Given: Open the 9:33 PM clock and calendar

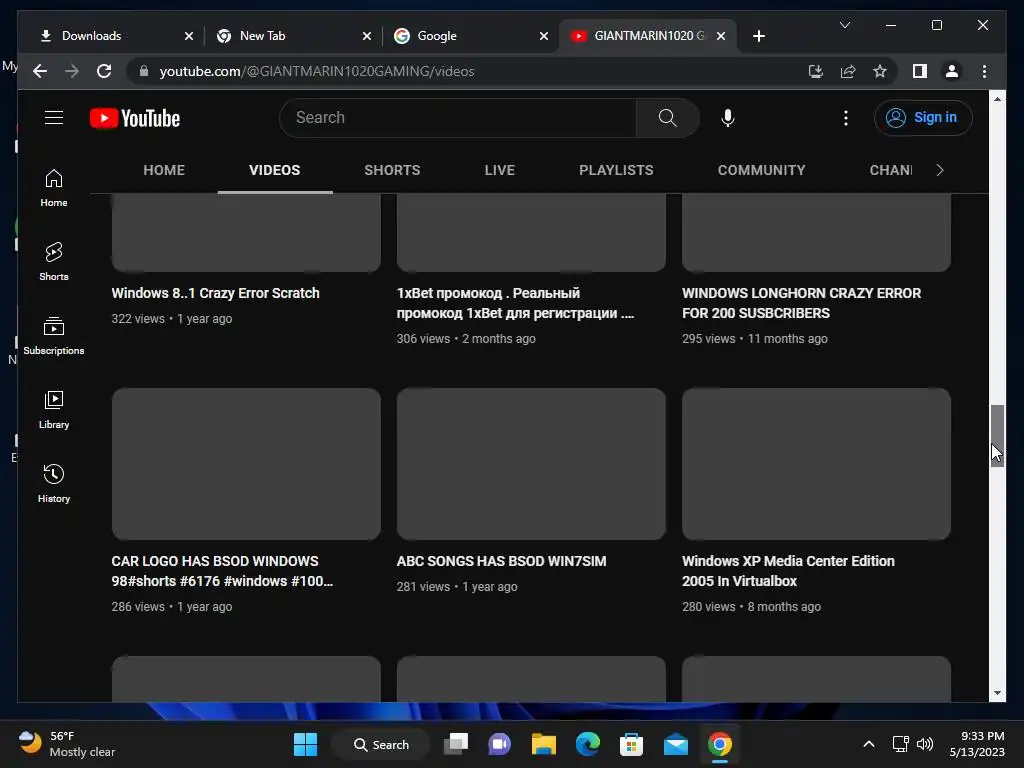Looking at the screenshot, I should tap(977, 744).
